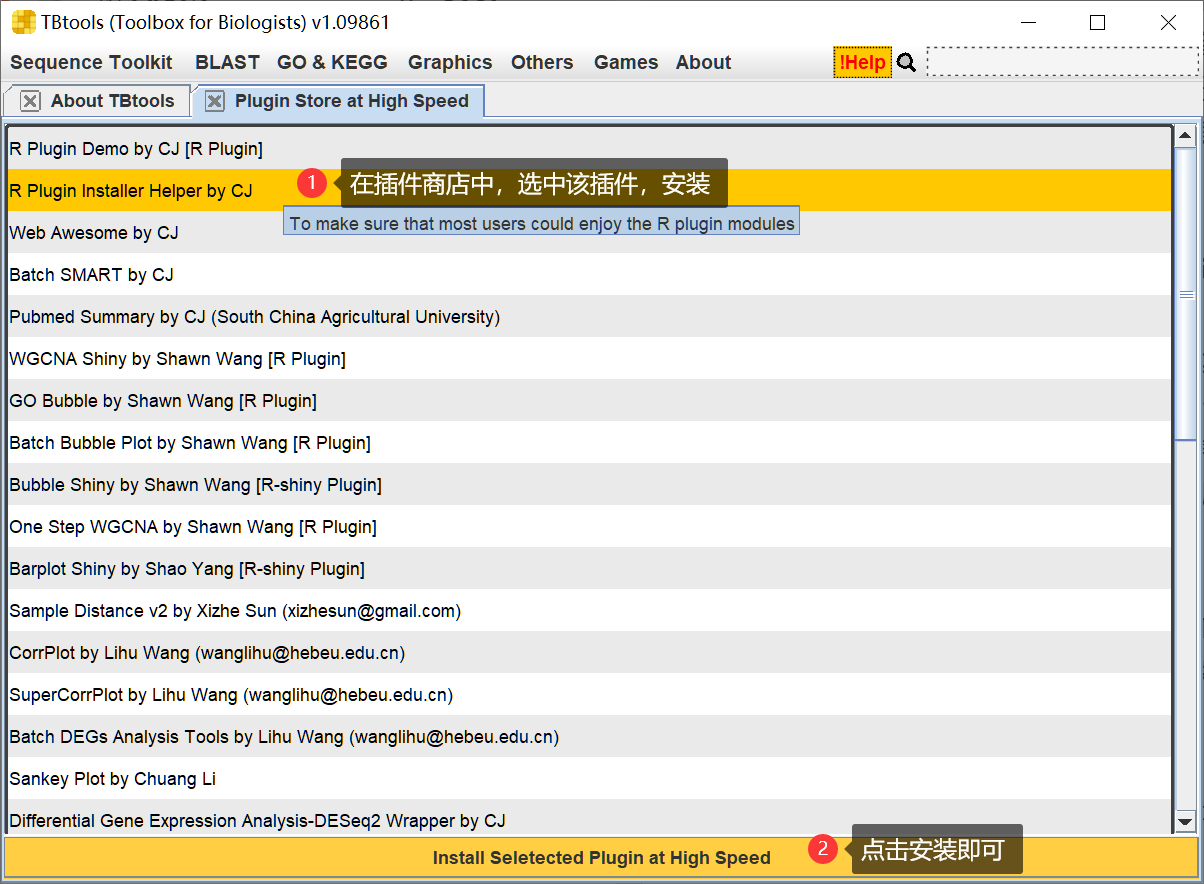Select R Plugin Installer Helper by CJ
The width and height of the screenshot is (1204, 884).
(x=589, y=190)
